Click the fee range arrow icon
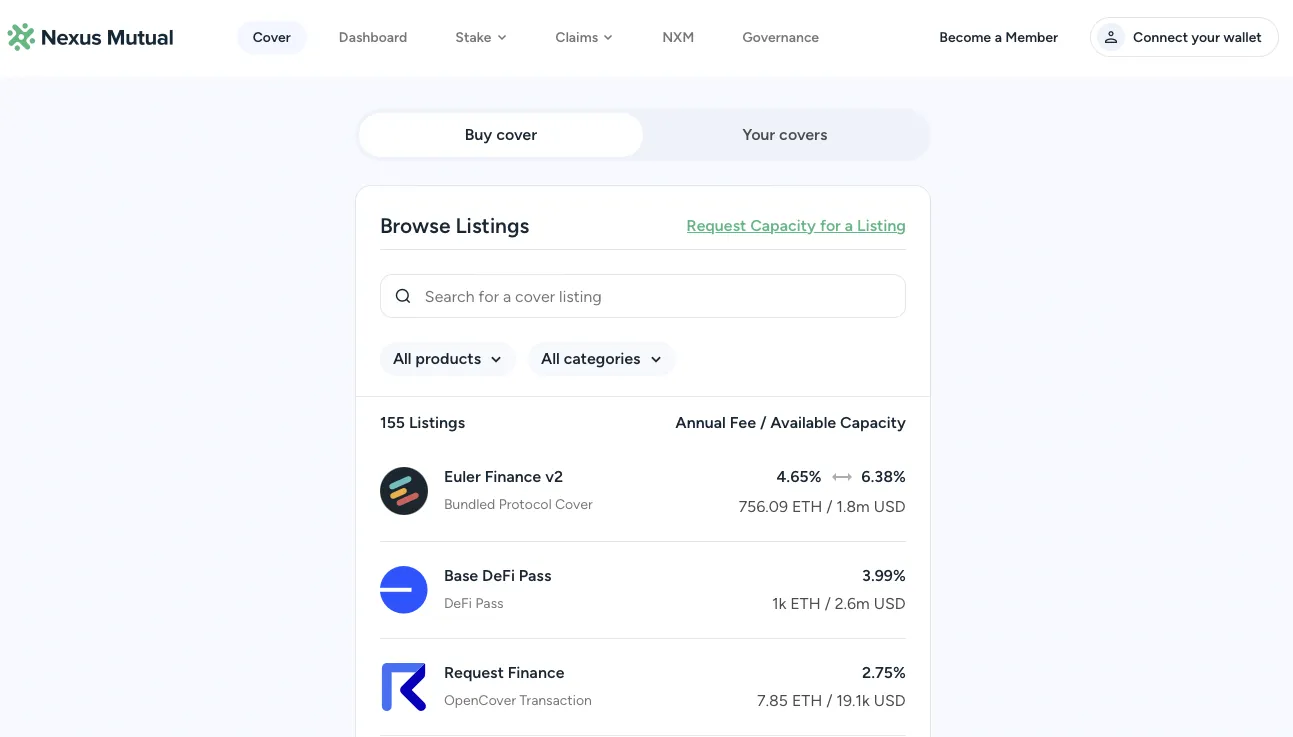 [841, 477]
